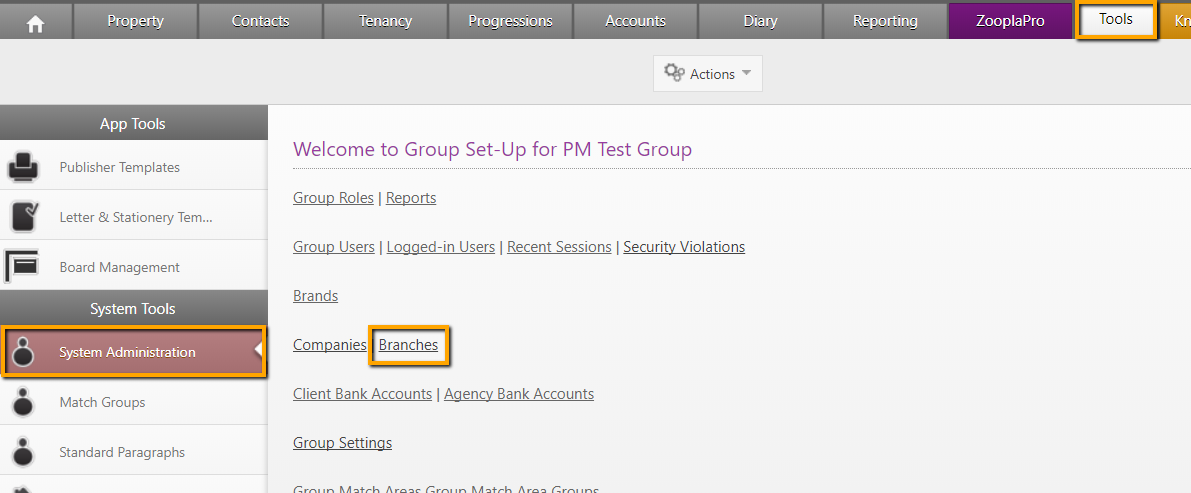This screenshot has width=1191, height=493.
Task: Open the Client Bank Accounts link
Action: (362, 394)
